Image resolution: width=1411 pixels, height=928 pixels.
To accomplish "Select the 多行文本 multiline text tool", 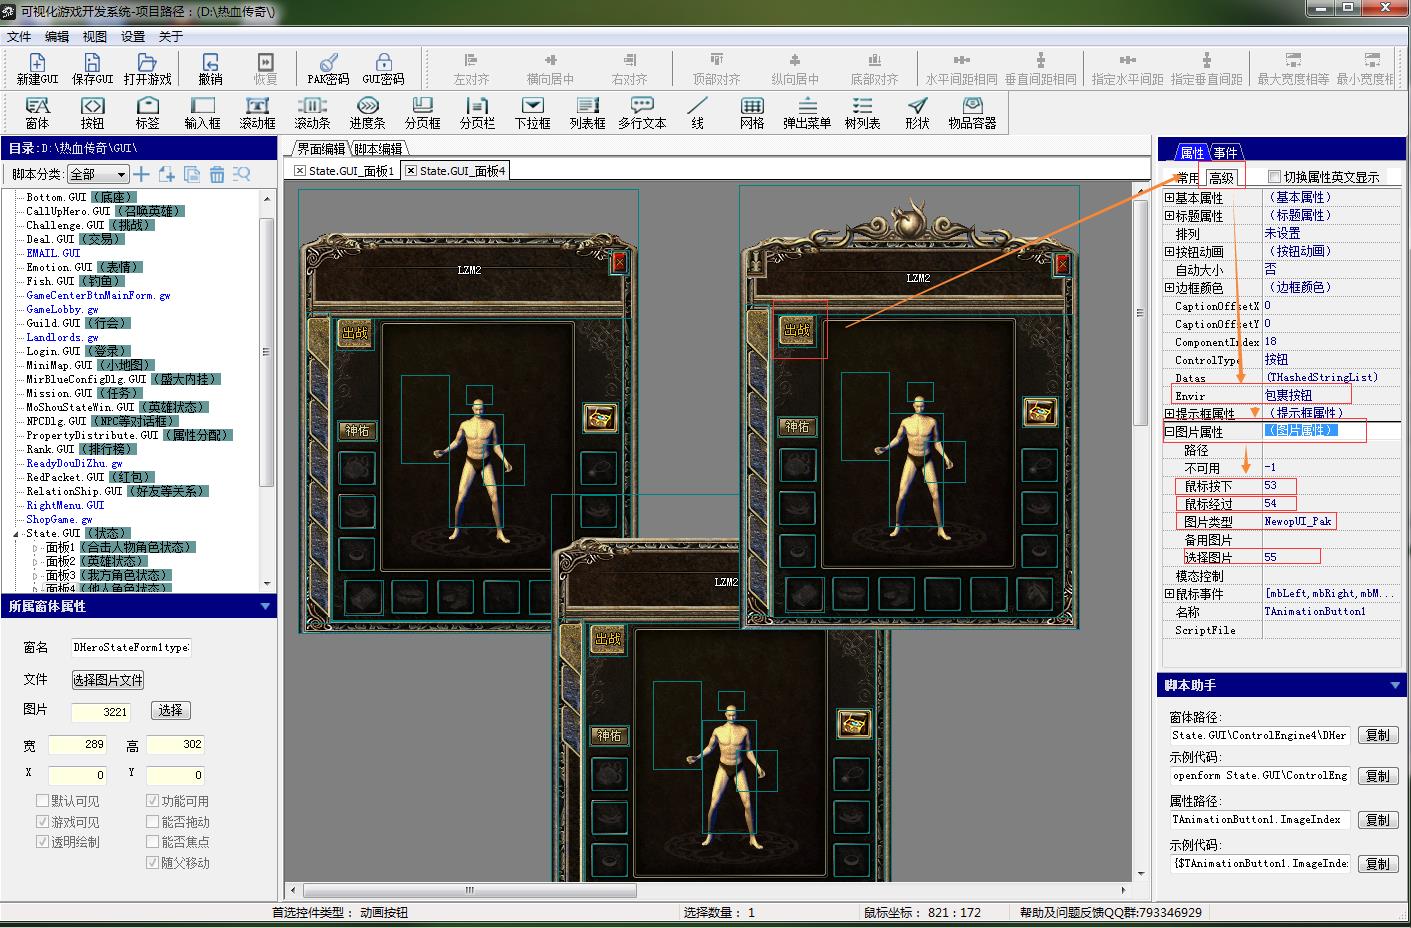I will point(642,113).
